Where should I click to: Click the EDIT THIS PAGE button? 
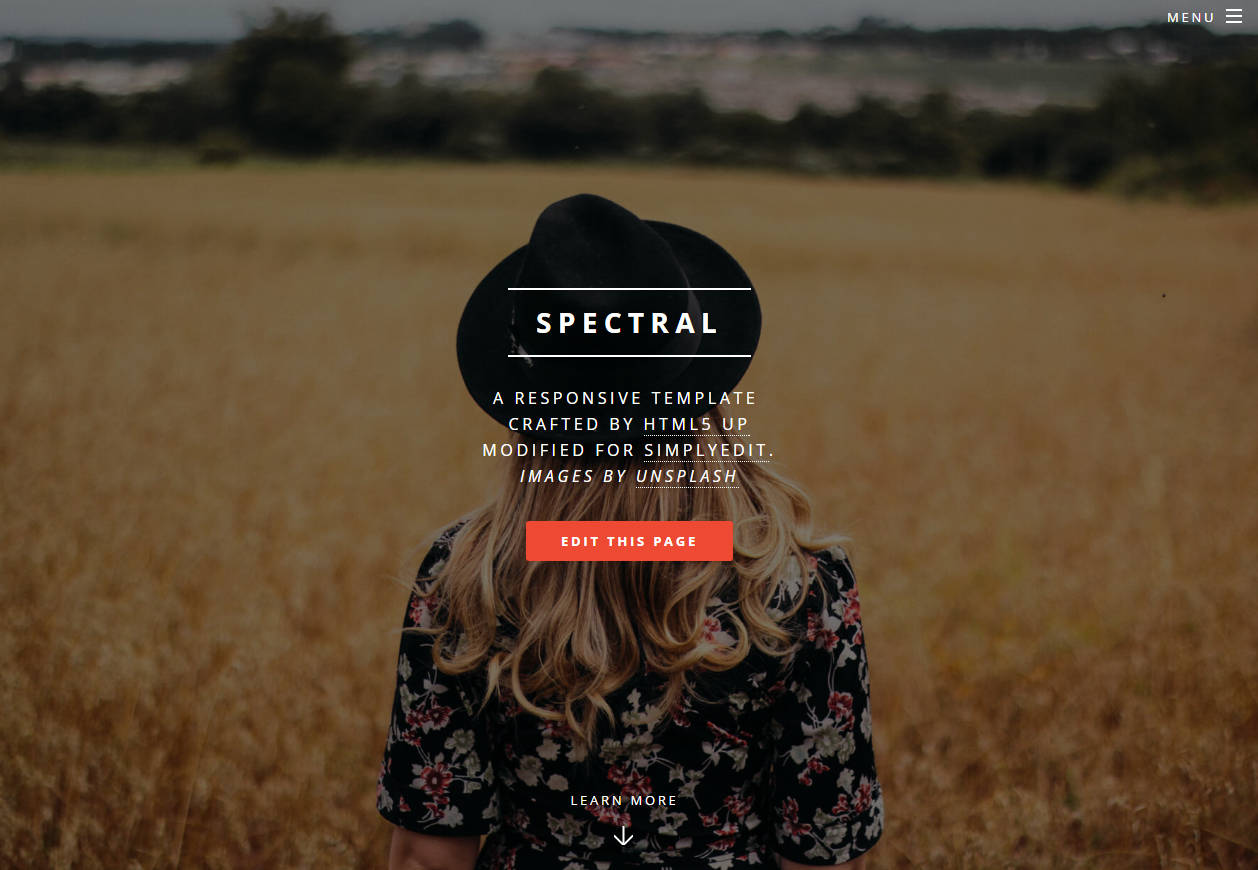tap(629, 541)
